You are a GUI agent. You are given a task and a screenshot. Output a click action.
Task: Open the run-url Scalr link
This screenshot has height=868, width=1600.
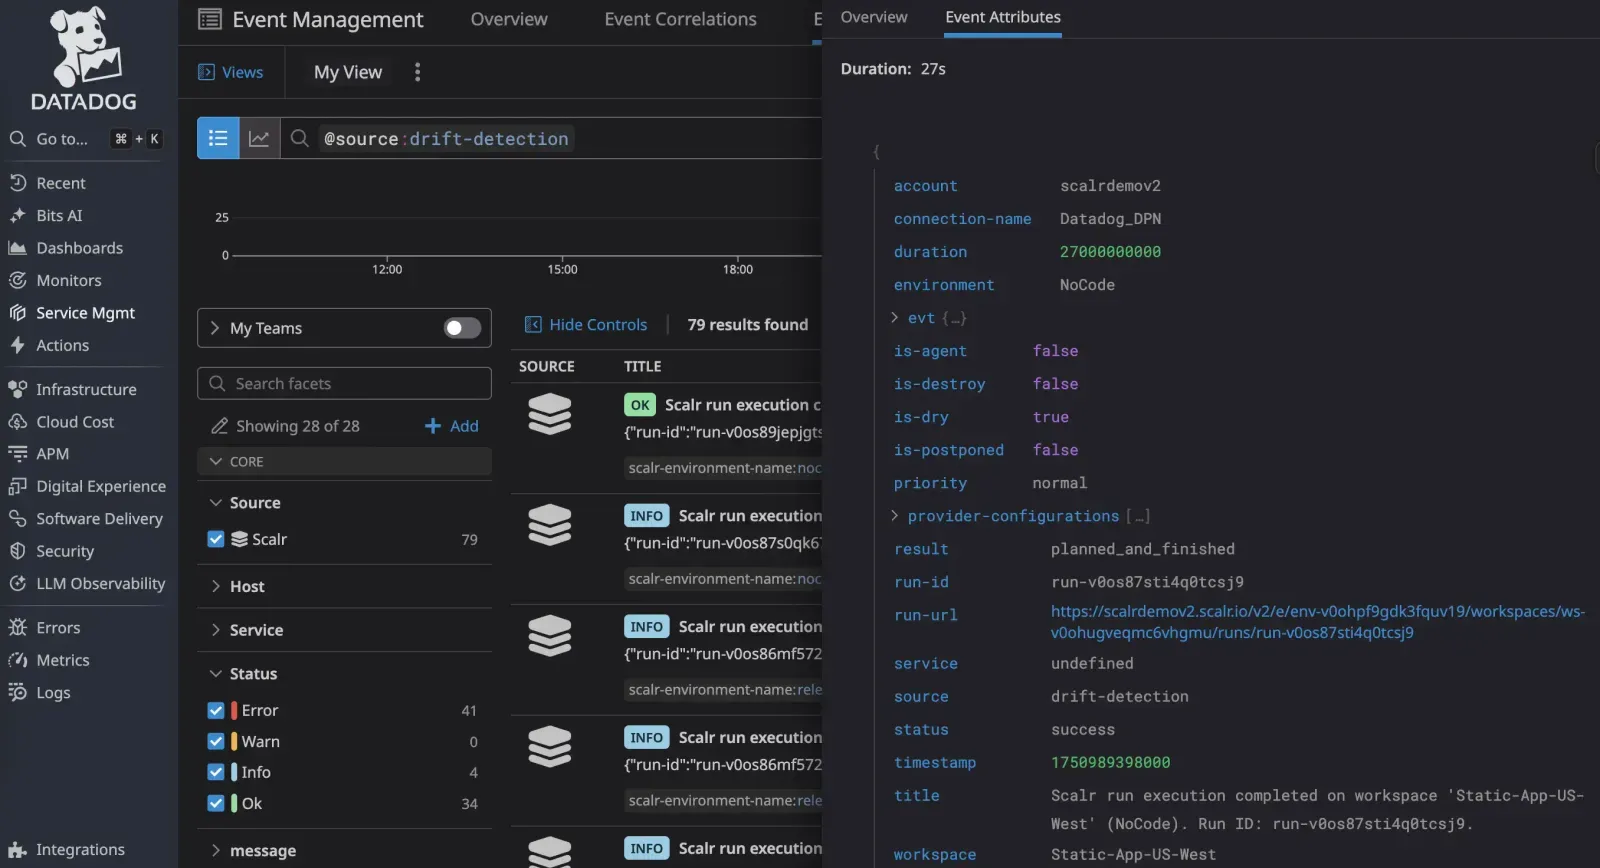pos(1316,621)
